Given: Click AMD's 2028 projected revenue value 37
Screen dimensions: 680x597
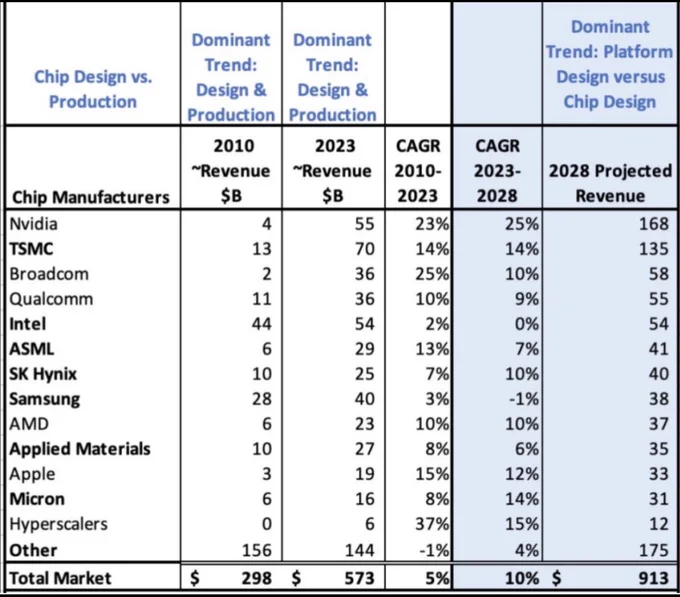Looking at the screenshot, I should 659,424.
